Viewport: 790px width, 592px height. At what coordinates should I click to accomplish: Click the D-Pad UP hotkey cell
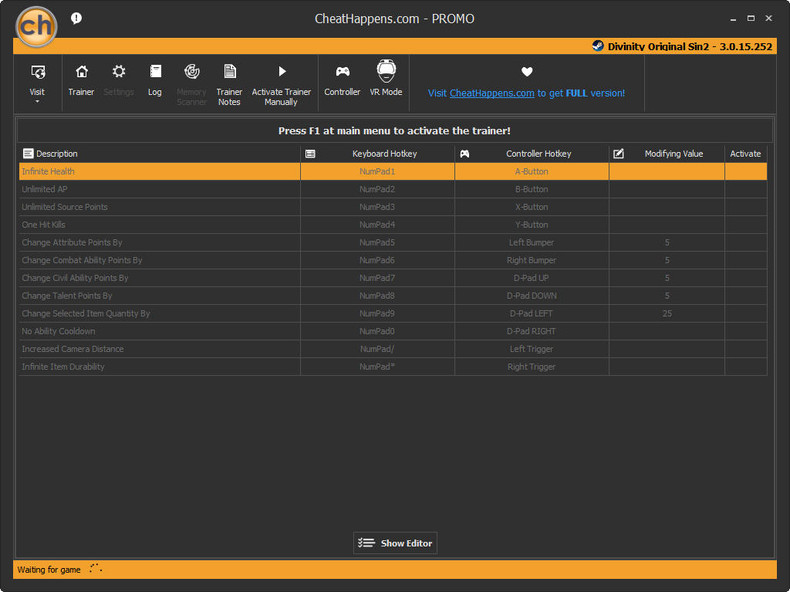coord(532,278)
